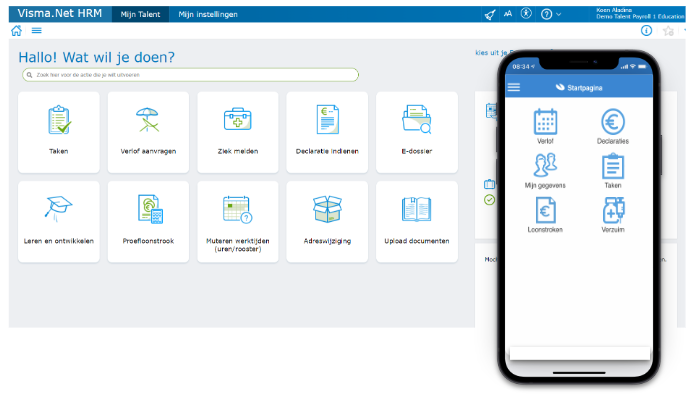Viewport: 693px width, 396px height.
Task: Open the Upload documenten tile
Action: (x=417, y=222)
